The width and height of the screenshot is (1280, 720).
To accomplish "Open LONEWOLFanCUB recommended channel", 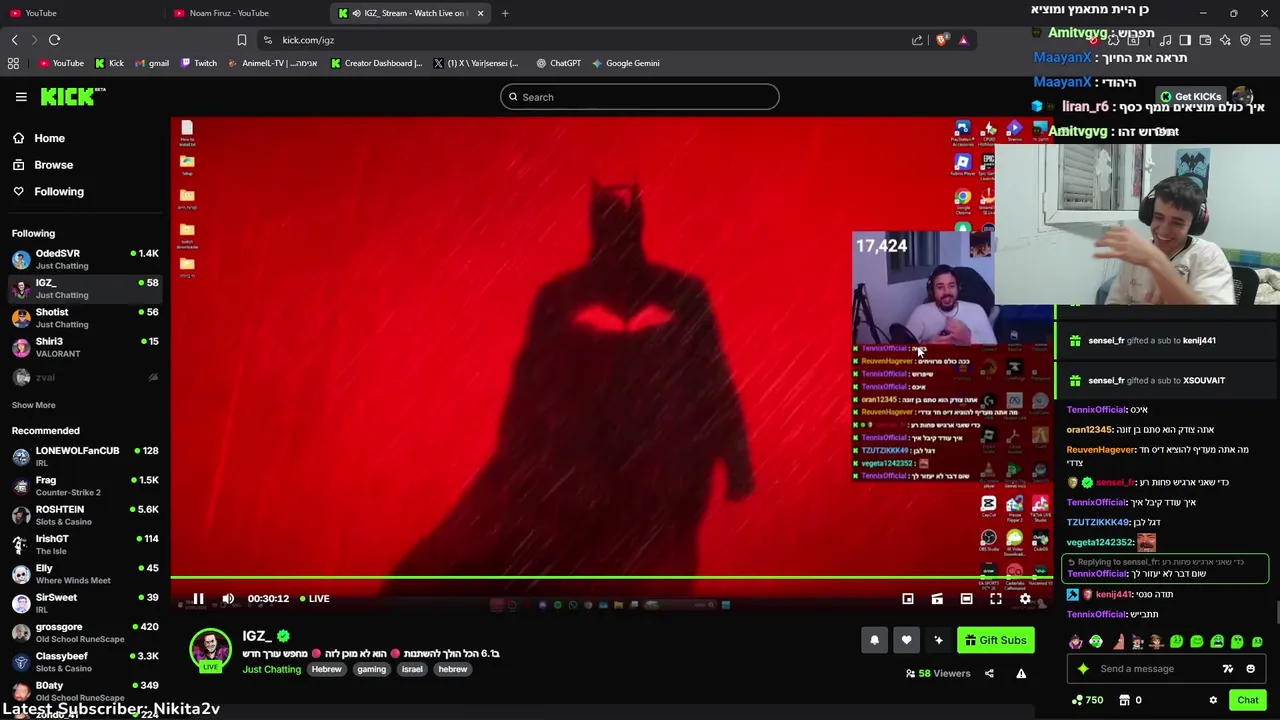I will tap(84, 456).
